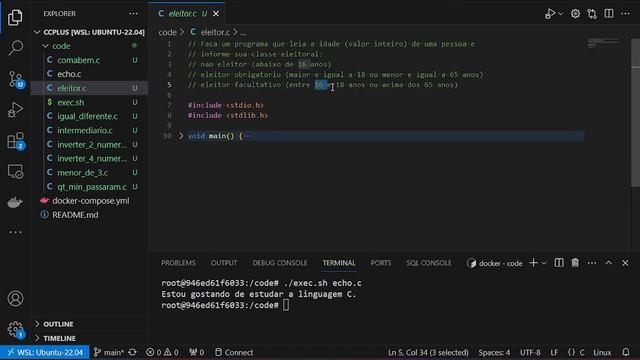640x360 pixels.
Task: Open run options dropdown arrow
Action: 561,13
